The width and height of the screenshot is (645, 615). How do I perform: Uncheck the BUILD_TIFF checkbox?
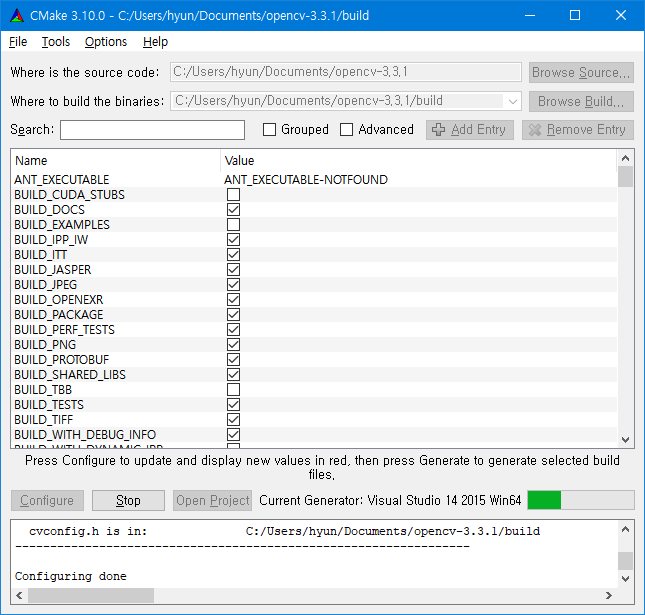(x=233, y=420)
